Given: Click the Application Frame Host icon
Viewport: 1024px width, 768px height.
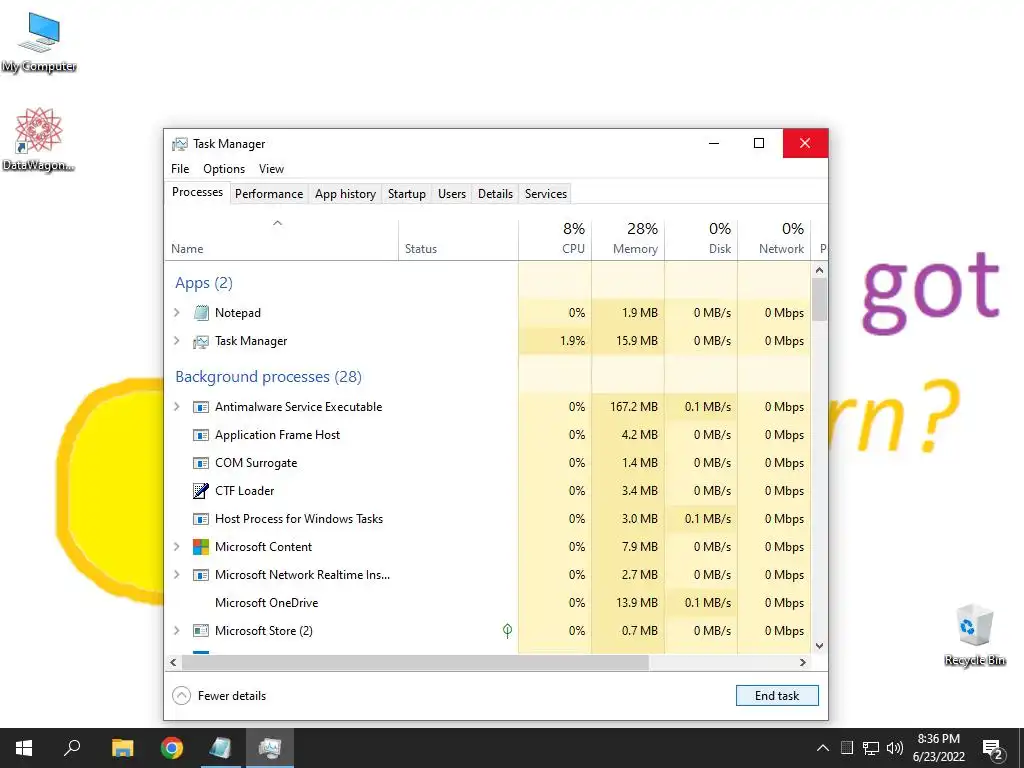Looking at the screenshot, I should [x=201, y=435].
